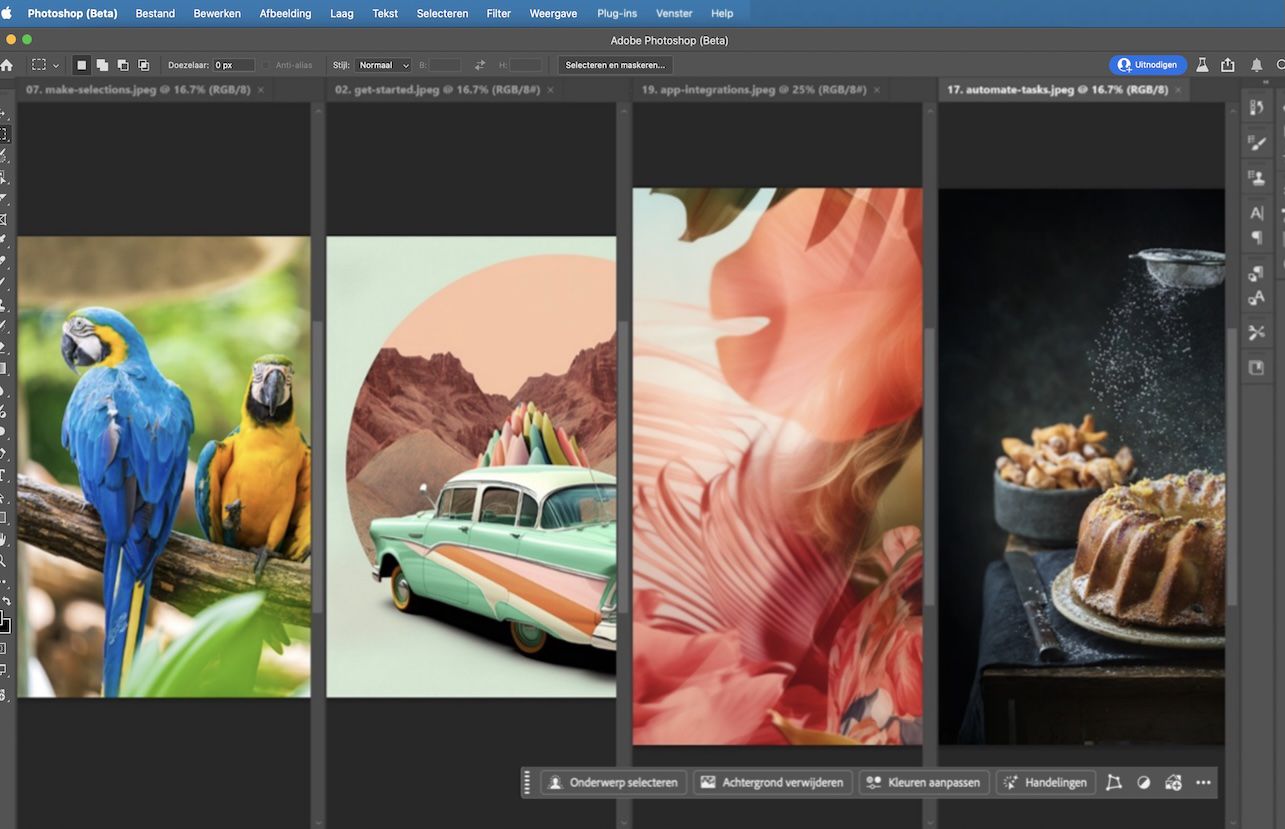The image size is (1285, 829).
Task: Open the Brush Settings panel icon
Action: pyautogui.click(x=1257, y=142)
